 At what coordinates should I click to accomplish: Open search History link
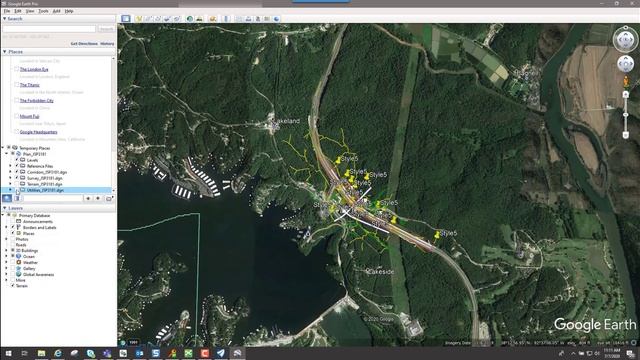(x=107, y=44)
